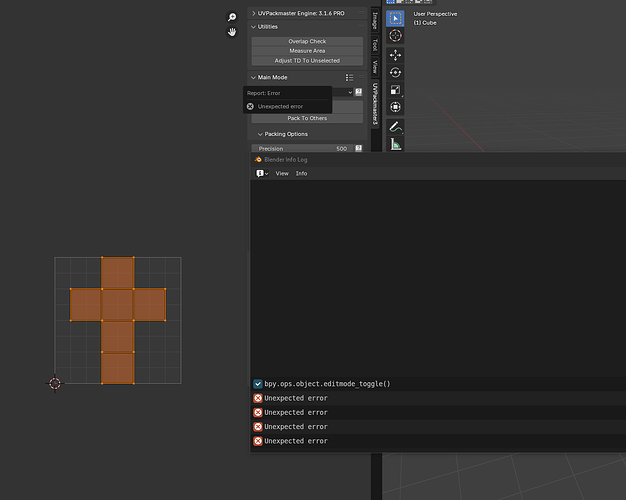Select the Transform tool in 3D viewport
The image size is (626, 500).
395,107
